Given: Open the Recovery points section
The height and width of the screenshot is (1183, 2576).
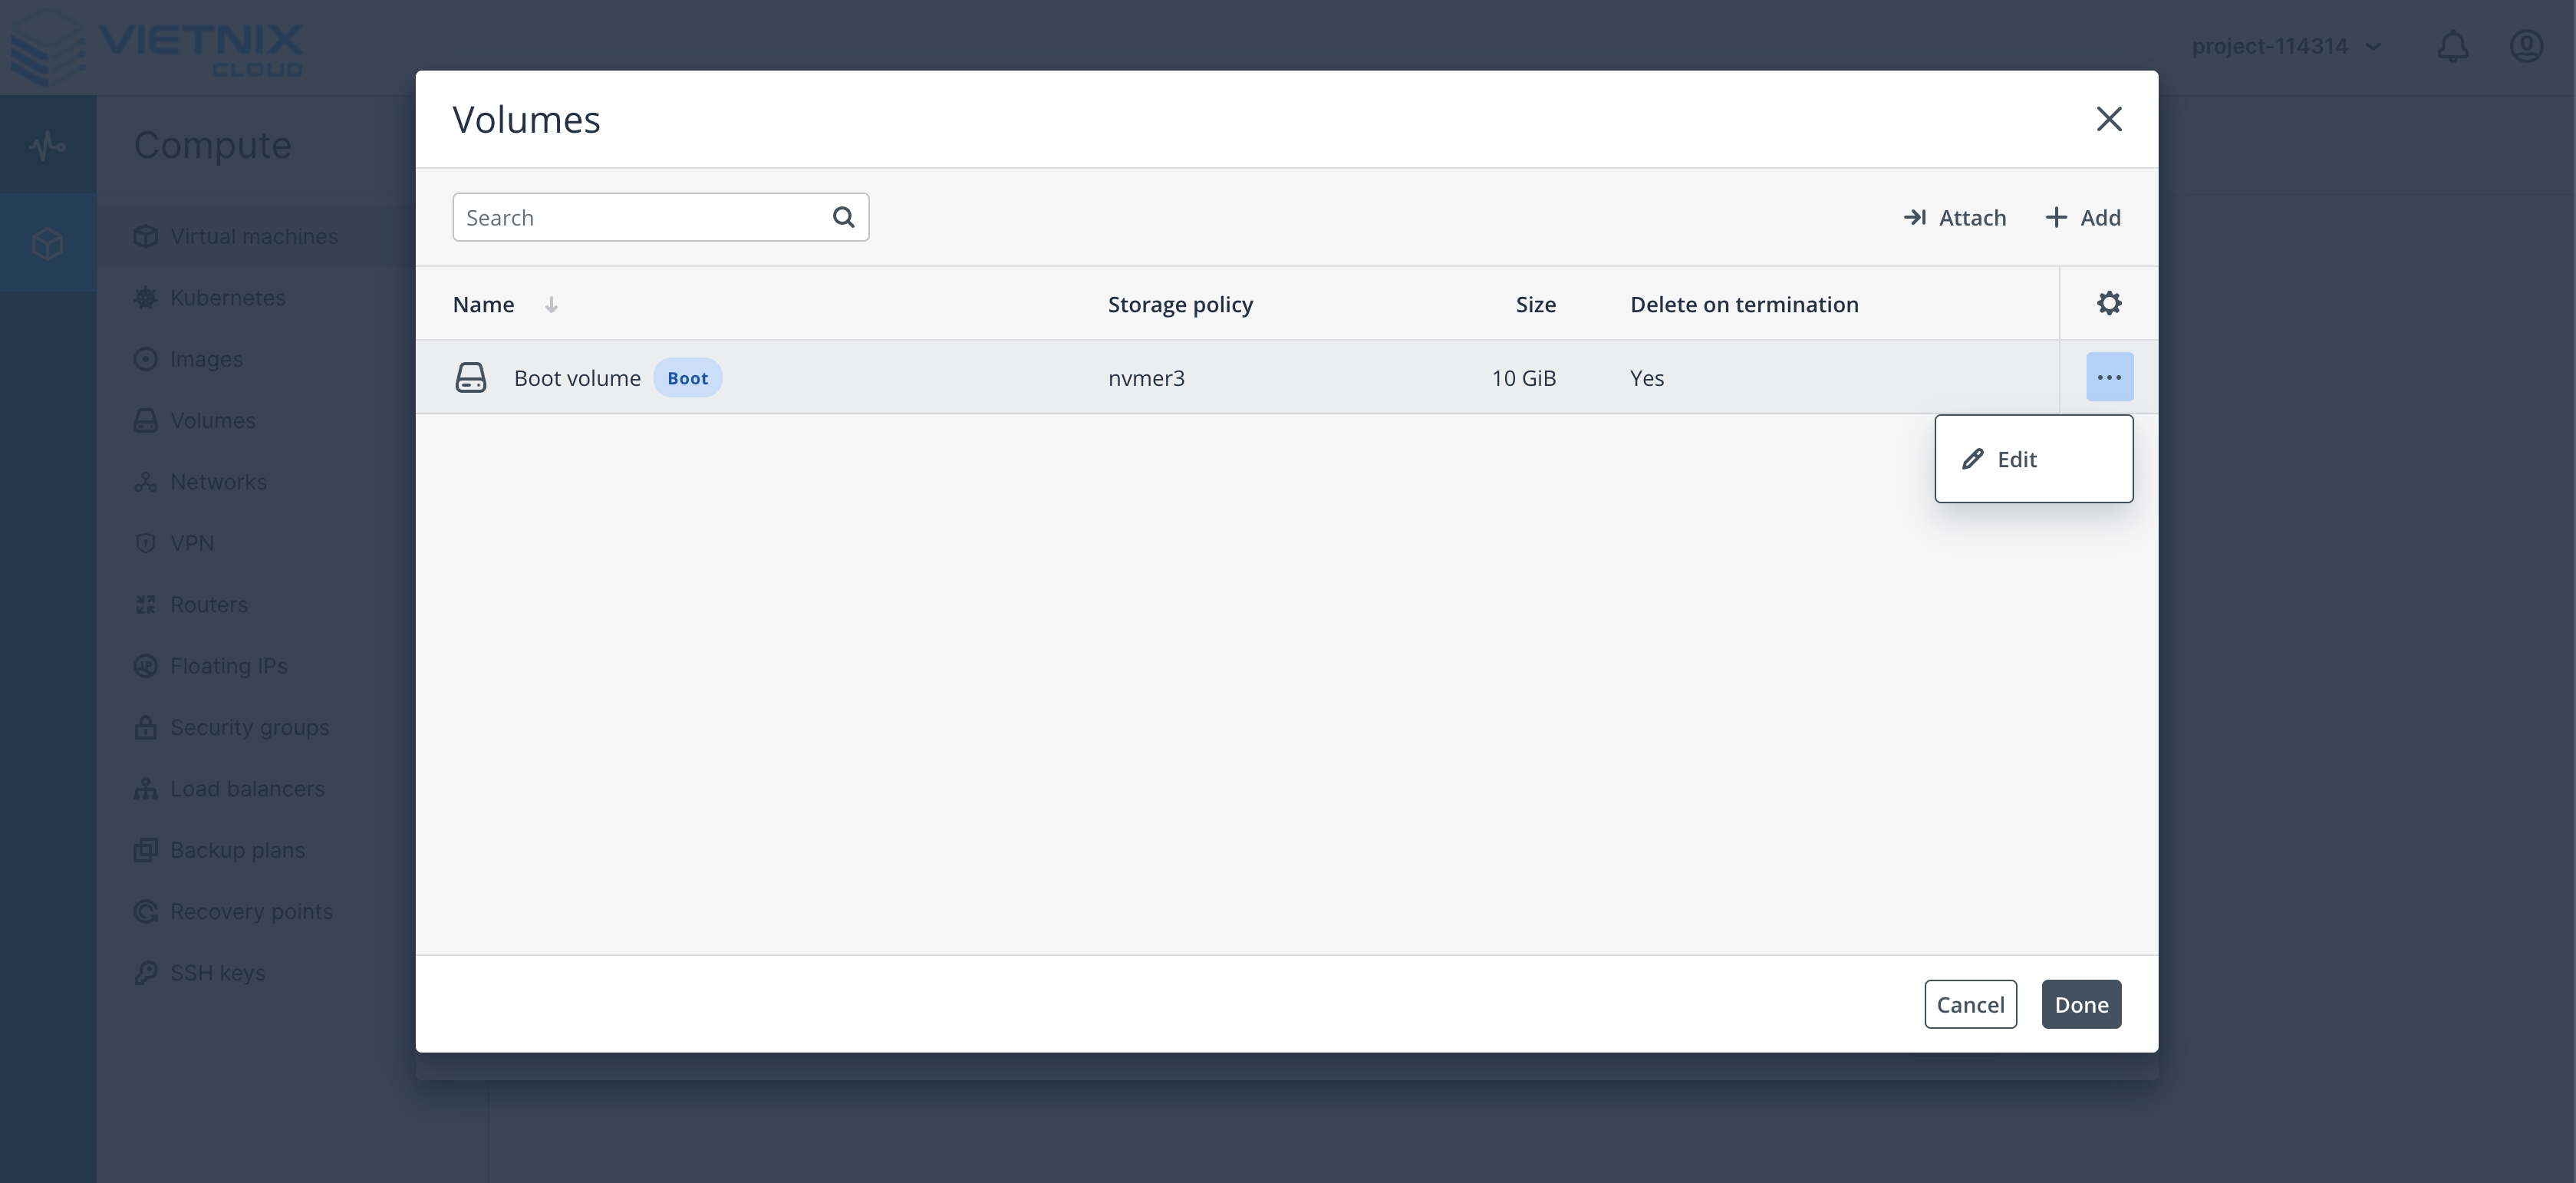Looking at the screenshot, I should [251, 911].
